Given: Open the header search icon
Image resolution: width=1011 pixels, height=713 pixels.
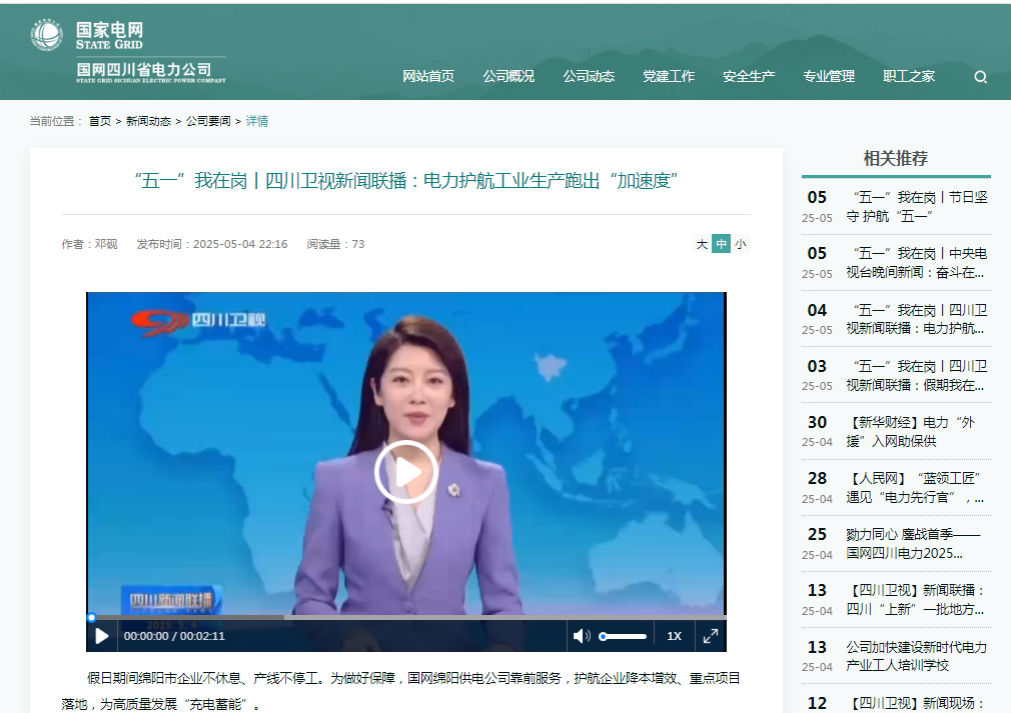Looking at the screenshot, I should point(980,77).
